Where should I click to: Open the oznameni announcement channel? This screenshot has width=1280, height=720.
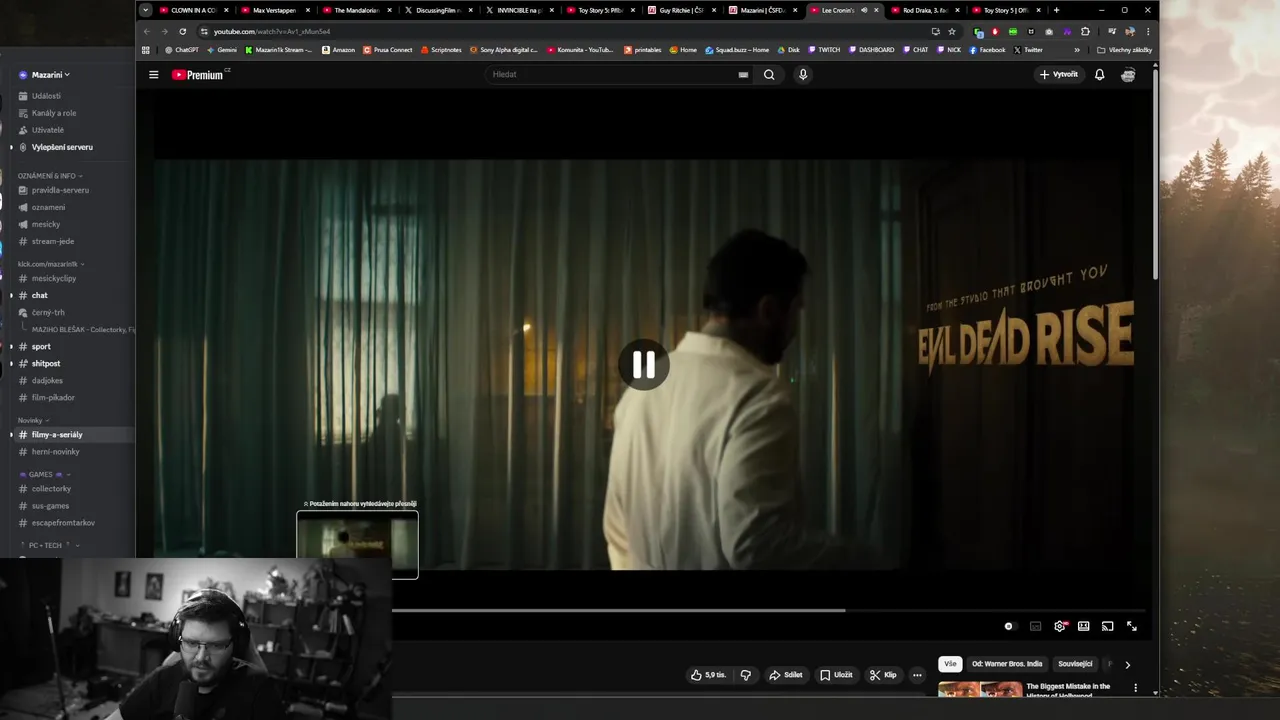point(48,207)
